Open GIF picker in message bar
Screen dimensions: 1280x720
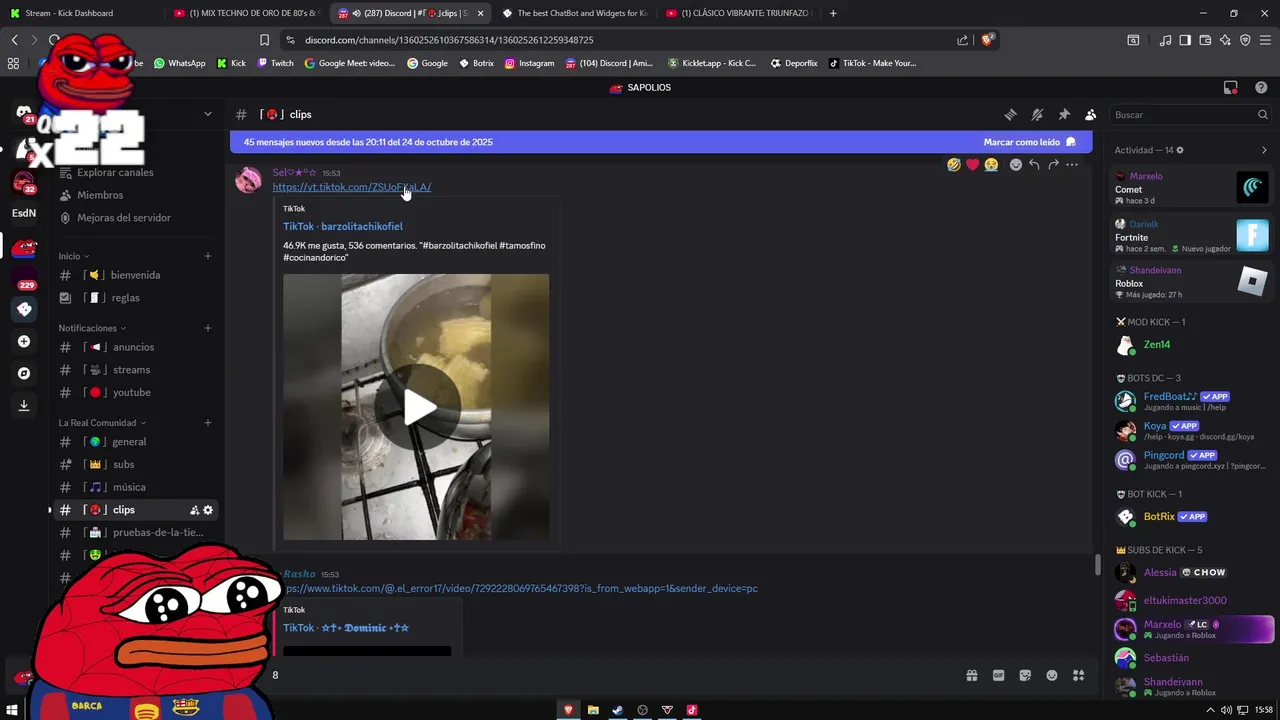tap(998, 675)
